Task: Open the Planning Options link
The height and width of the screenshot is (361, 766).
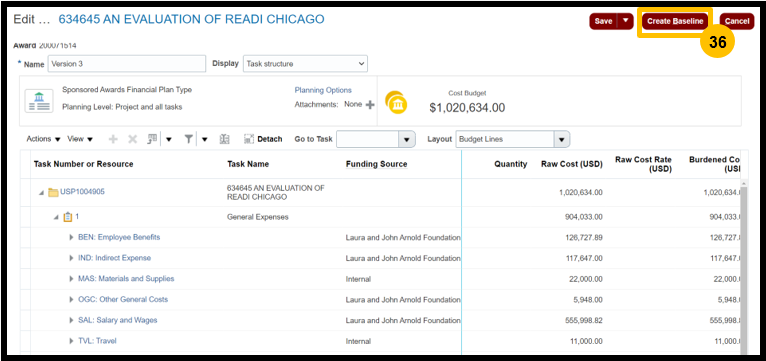Action: click(x=323, y=90)
